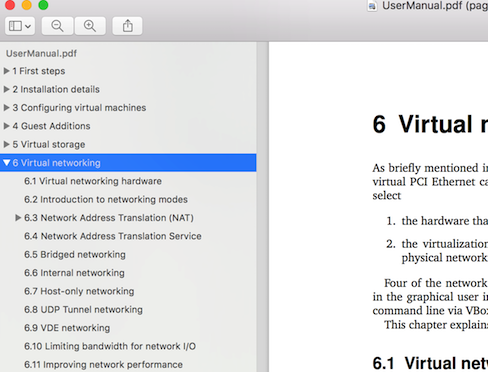Expand the 1 First steps chapter

[6, 71]
